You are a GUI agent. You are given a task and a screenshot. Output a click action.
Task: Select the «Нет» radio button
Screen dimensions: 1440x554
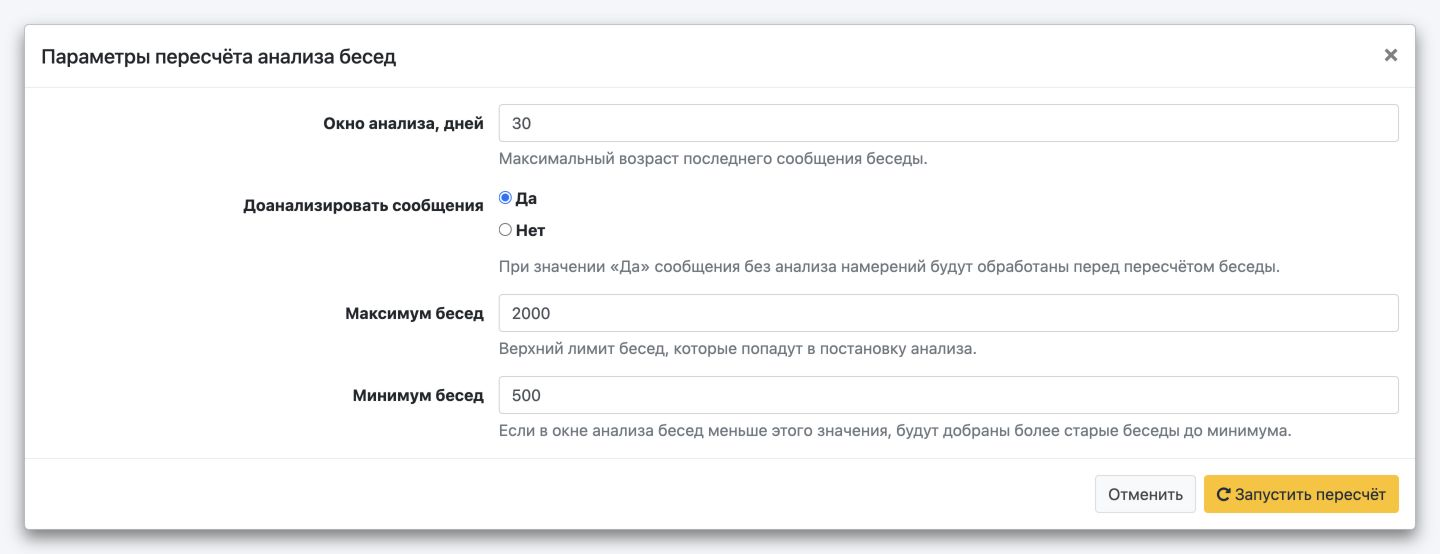click(x=505, y=230)
